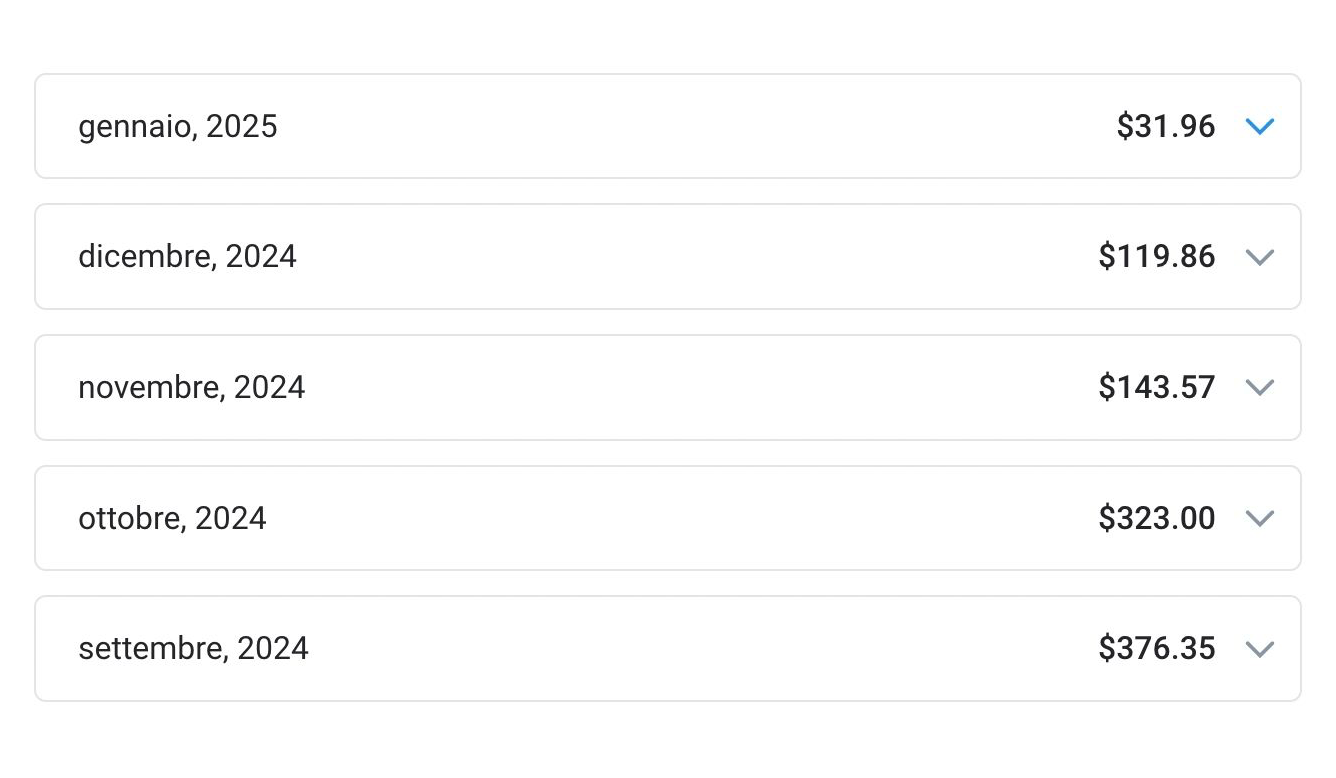
Task: Open the gennaio 2025 row card
Action: pos(668,126)
